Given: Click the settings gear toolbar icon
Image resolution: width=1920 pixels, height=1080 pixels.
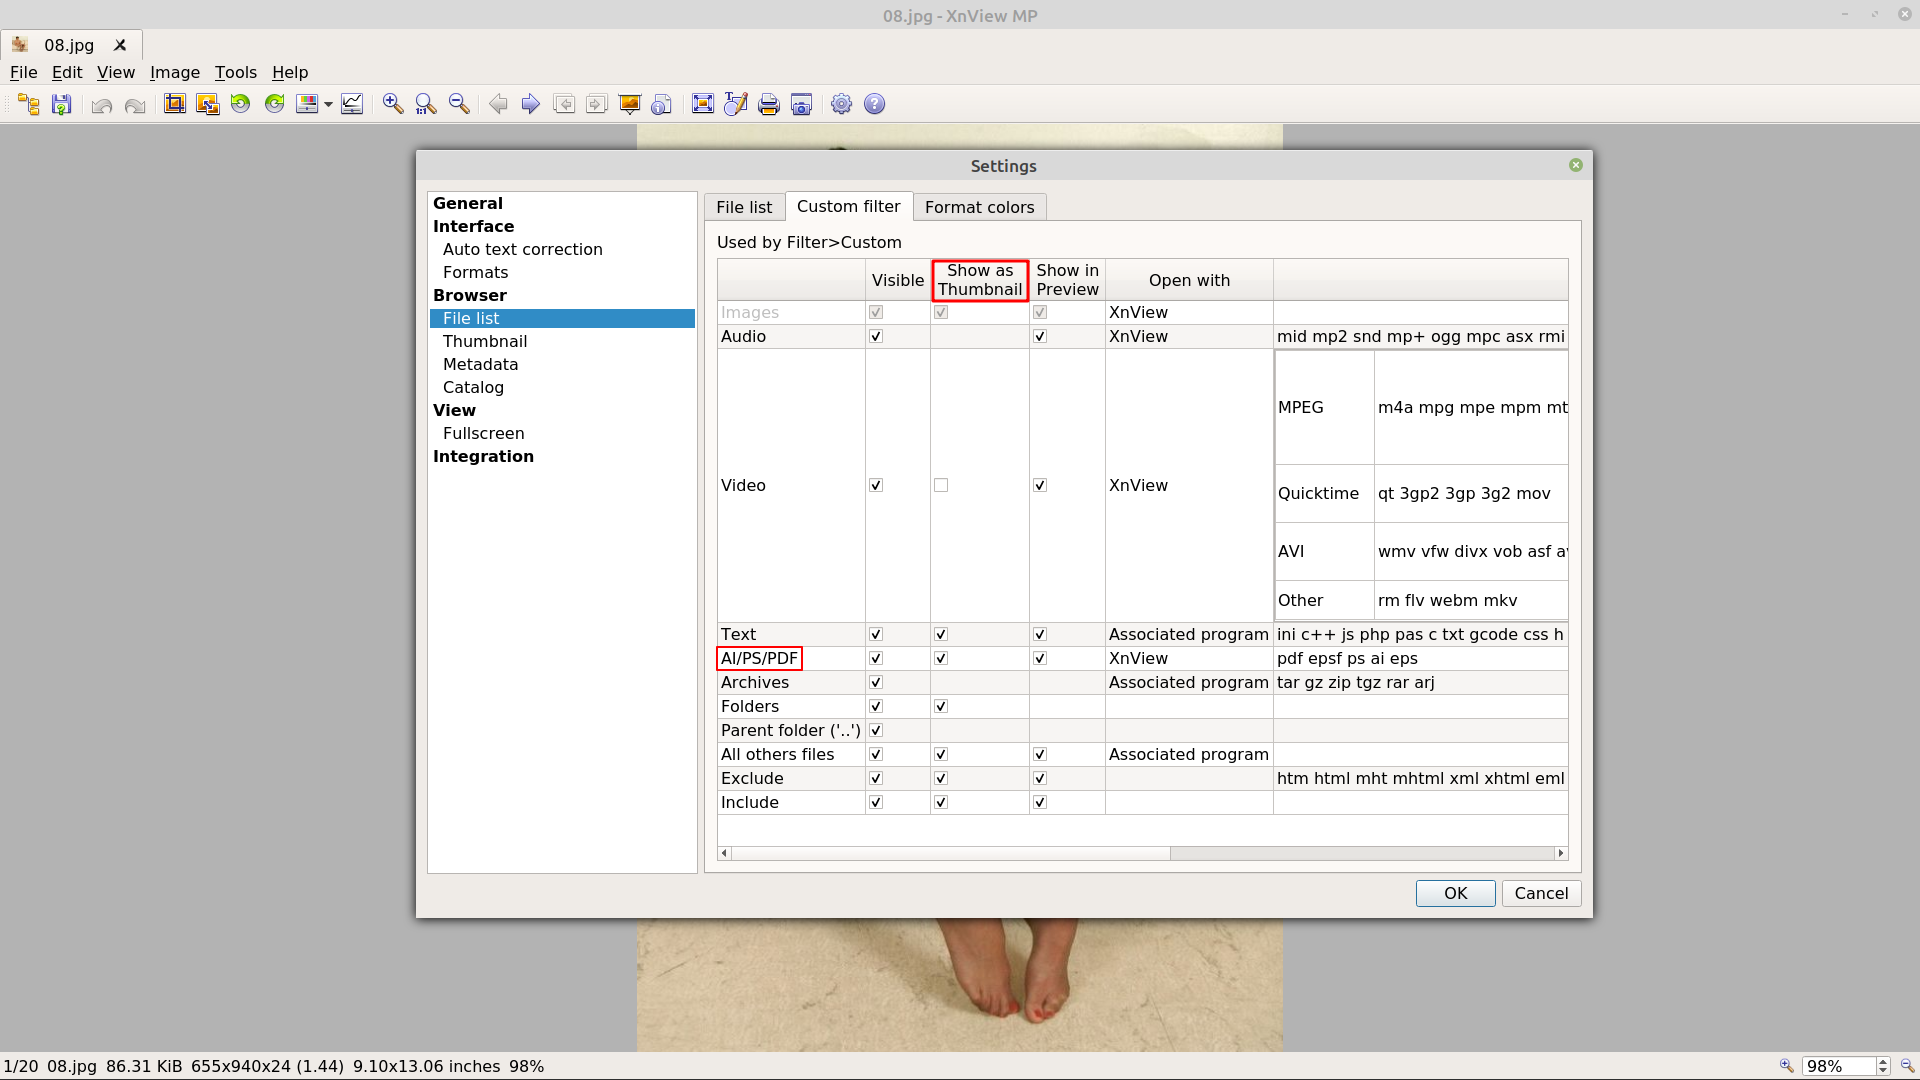Looking at the screenshot, I should tap(842, 104).
